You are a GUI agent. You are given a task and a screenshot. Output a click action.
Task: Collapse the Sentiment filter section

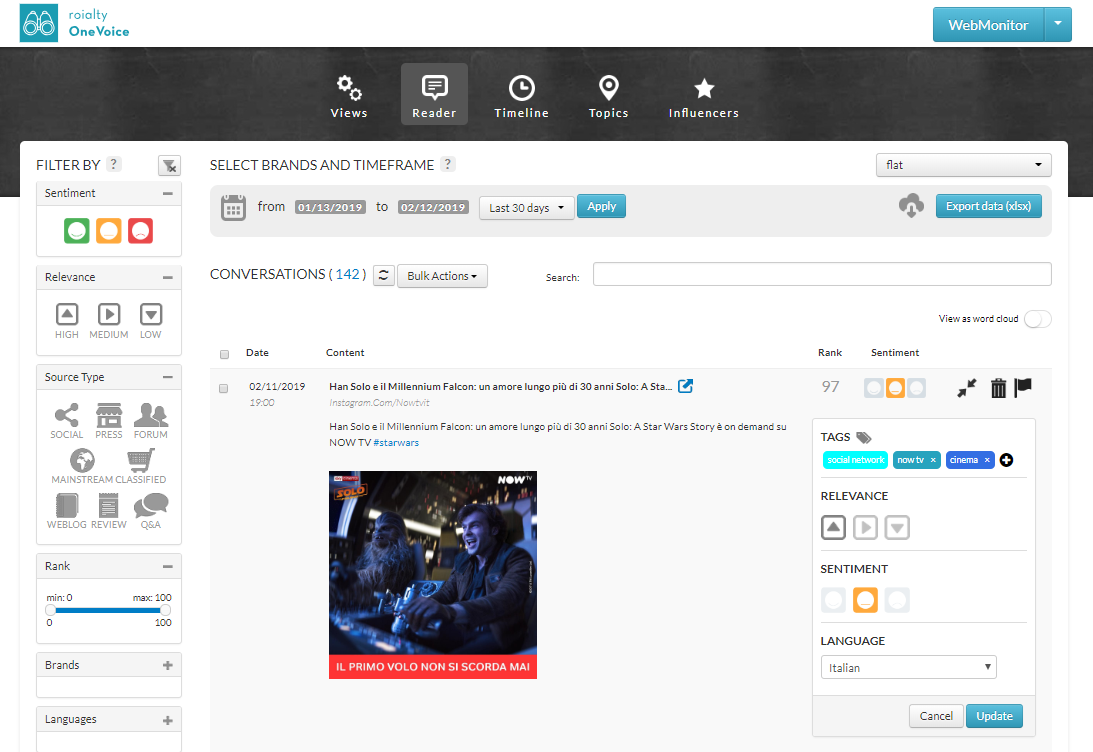(x=167, y=193)
